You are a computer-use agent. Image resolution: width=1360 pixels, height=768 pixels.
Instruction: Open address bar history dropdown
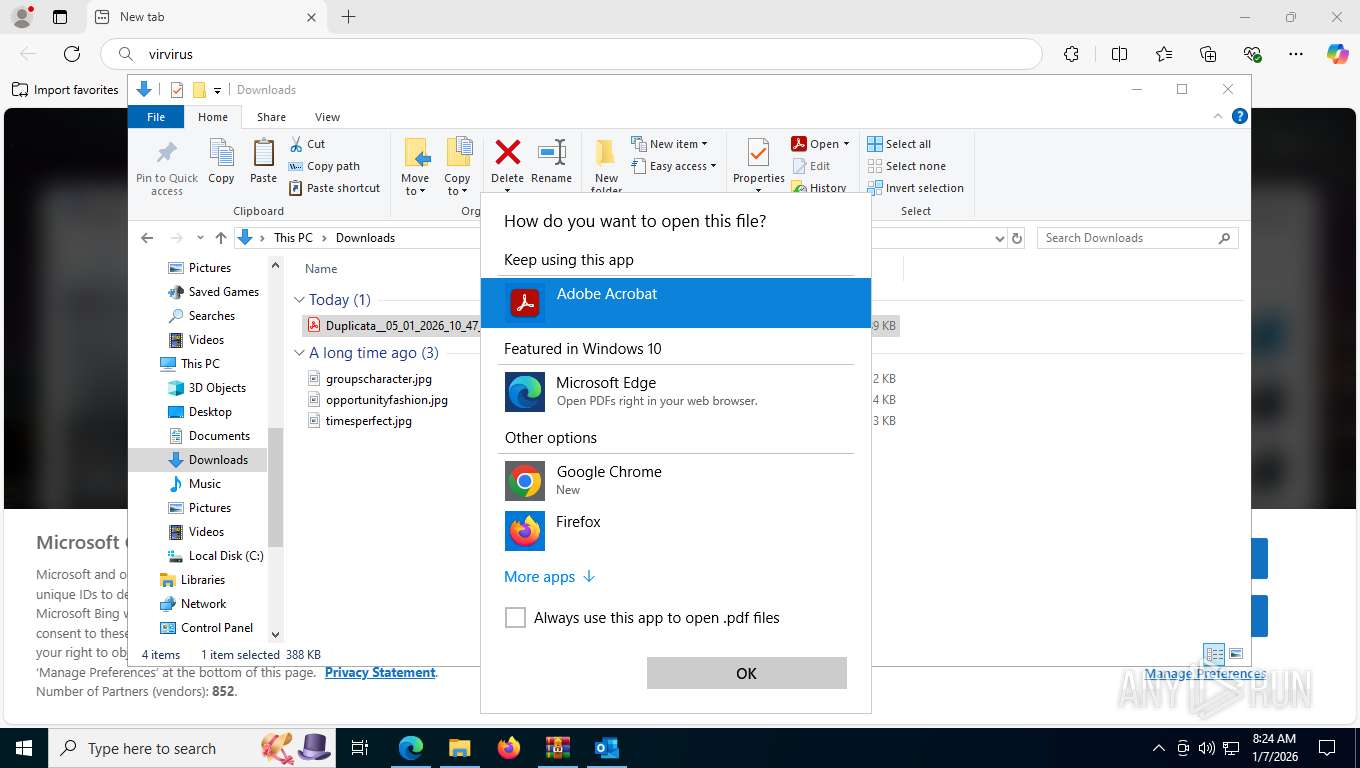(x=999, y=238)
